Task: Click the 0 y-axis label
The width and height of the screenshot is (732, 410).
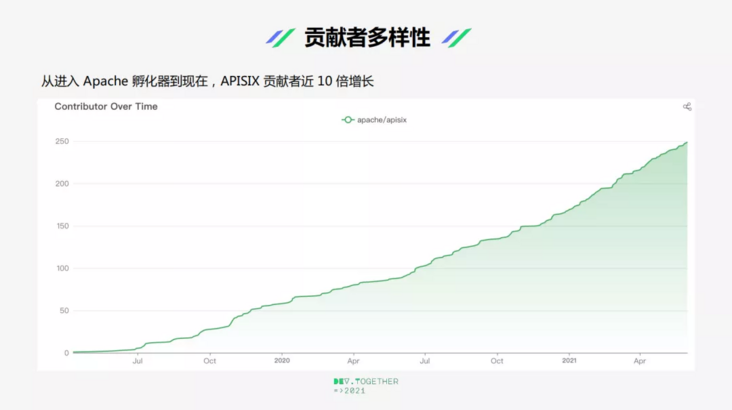Action: pos(67,353)
